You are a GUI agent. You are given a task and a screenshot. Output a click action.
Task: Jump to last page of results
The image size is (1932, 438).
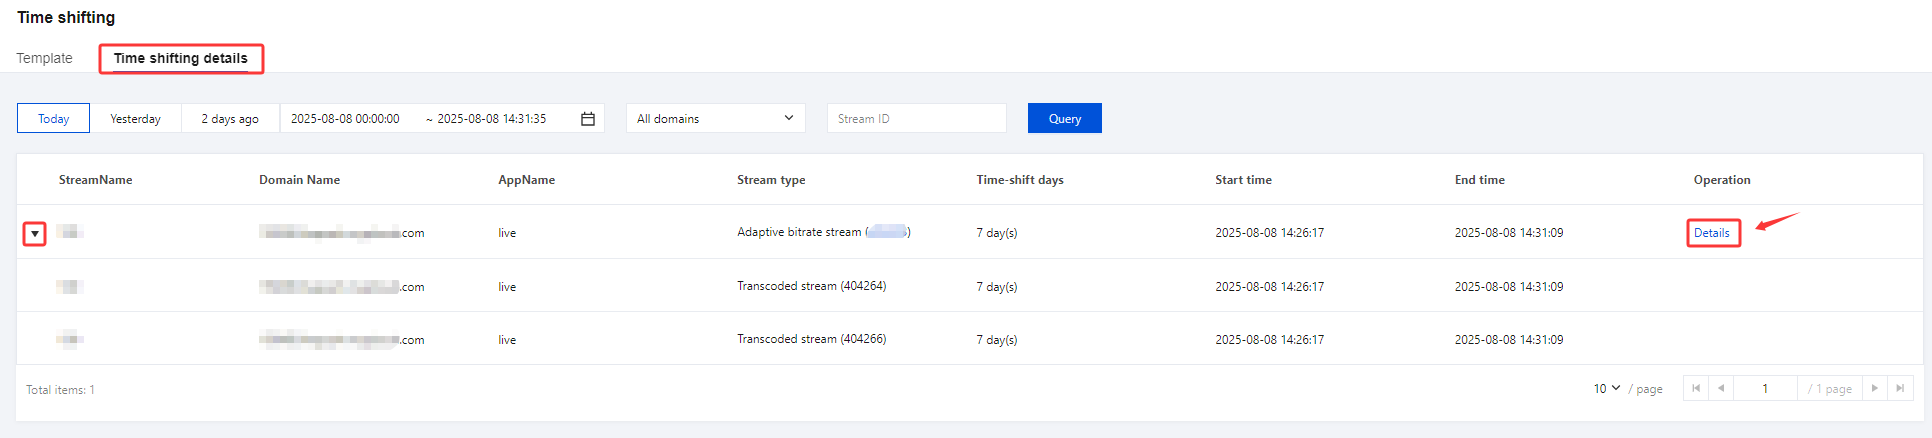coord(1900,389)
